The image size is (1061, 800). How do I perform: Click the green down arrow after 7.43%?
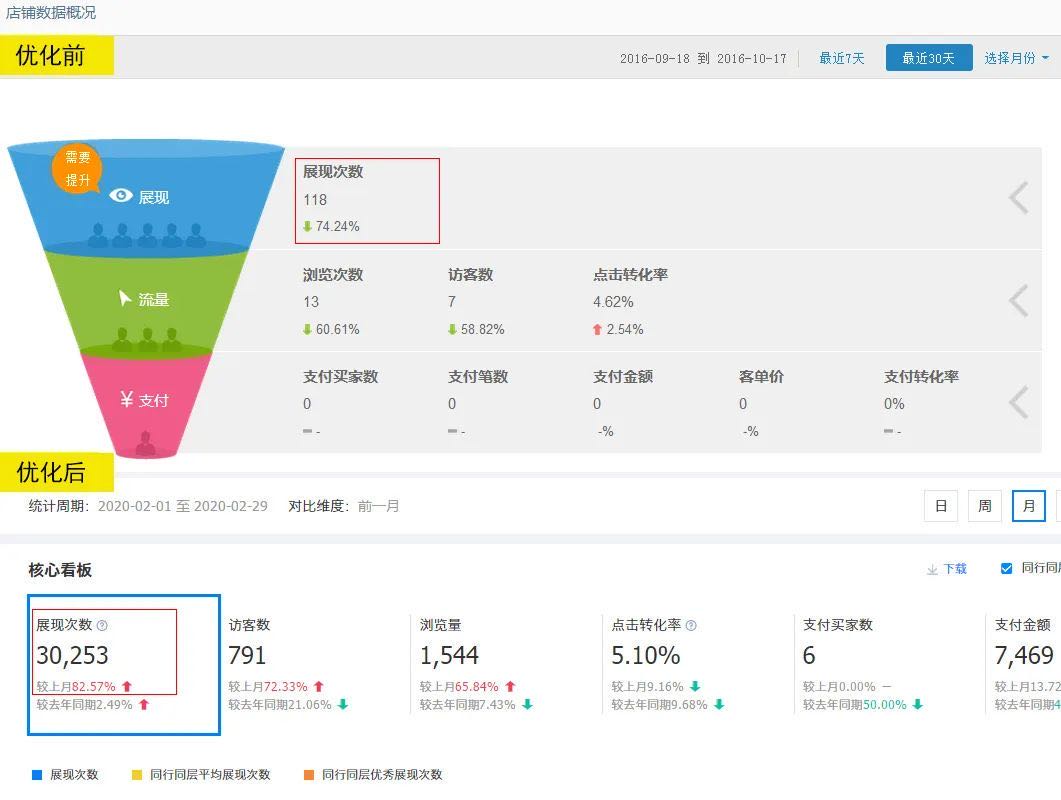point(527,705)
